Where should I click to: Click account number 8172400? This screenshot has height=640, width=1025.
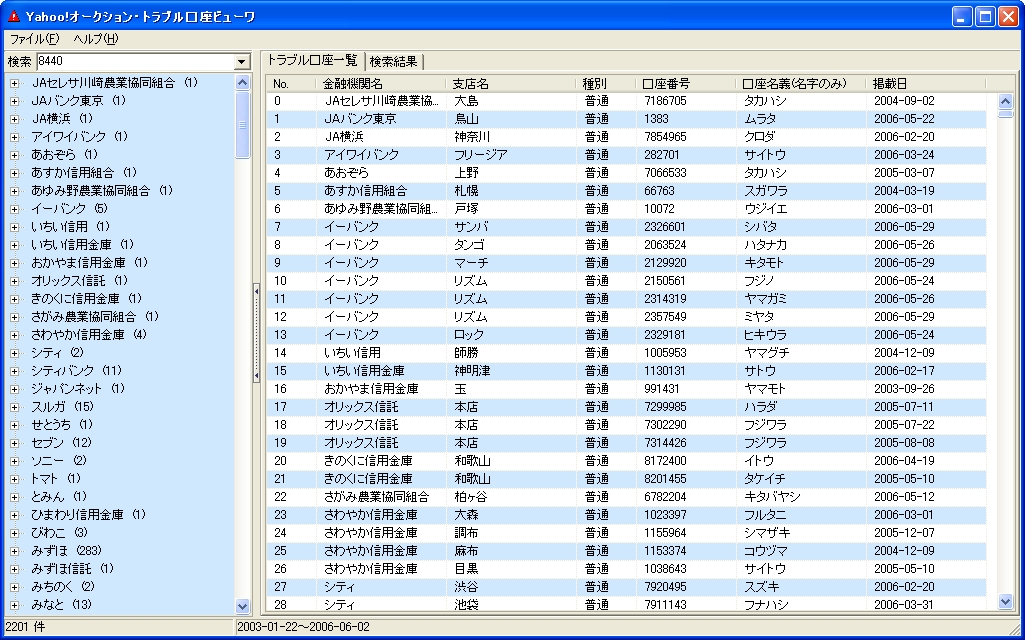[665, 461]
